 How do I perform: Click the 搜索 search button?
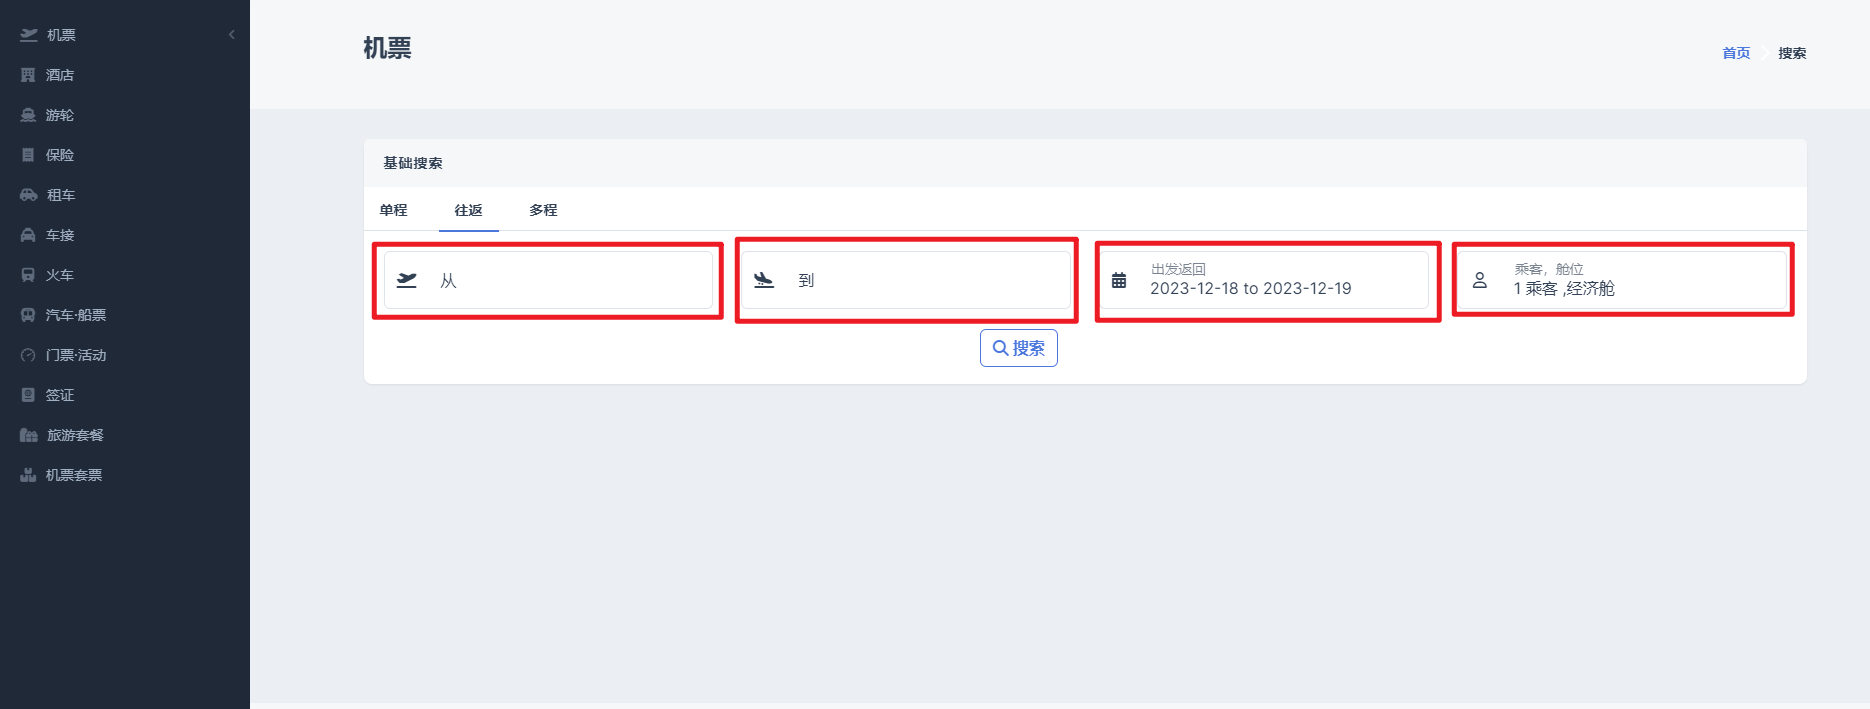[x=1019, y=348]
